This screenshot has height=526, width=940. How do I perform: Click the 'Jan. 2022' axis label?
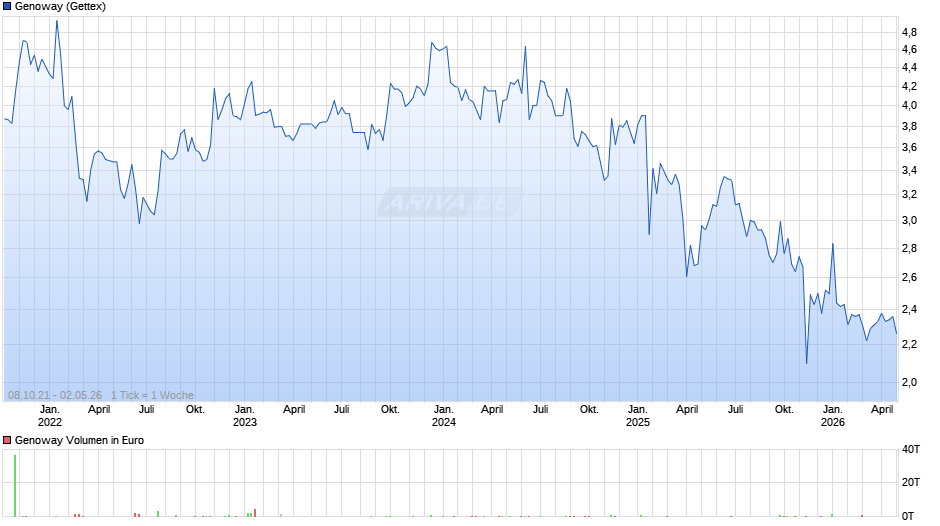(49, 416)
